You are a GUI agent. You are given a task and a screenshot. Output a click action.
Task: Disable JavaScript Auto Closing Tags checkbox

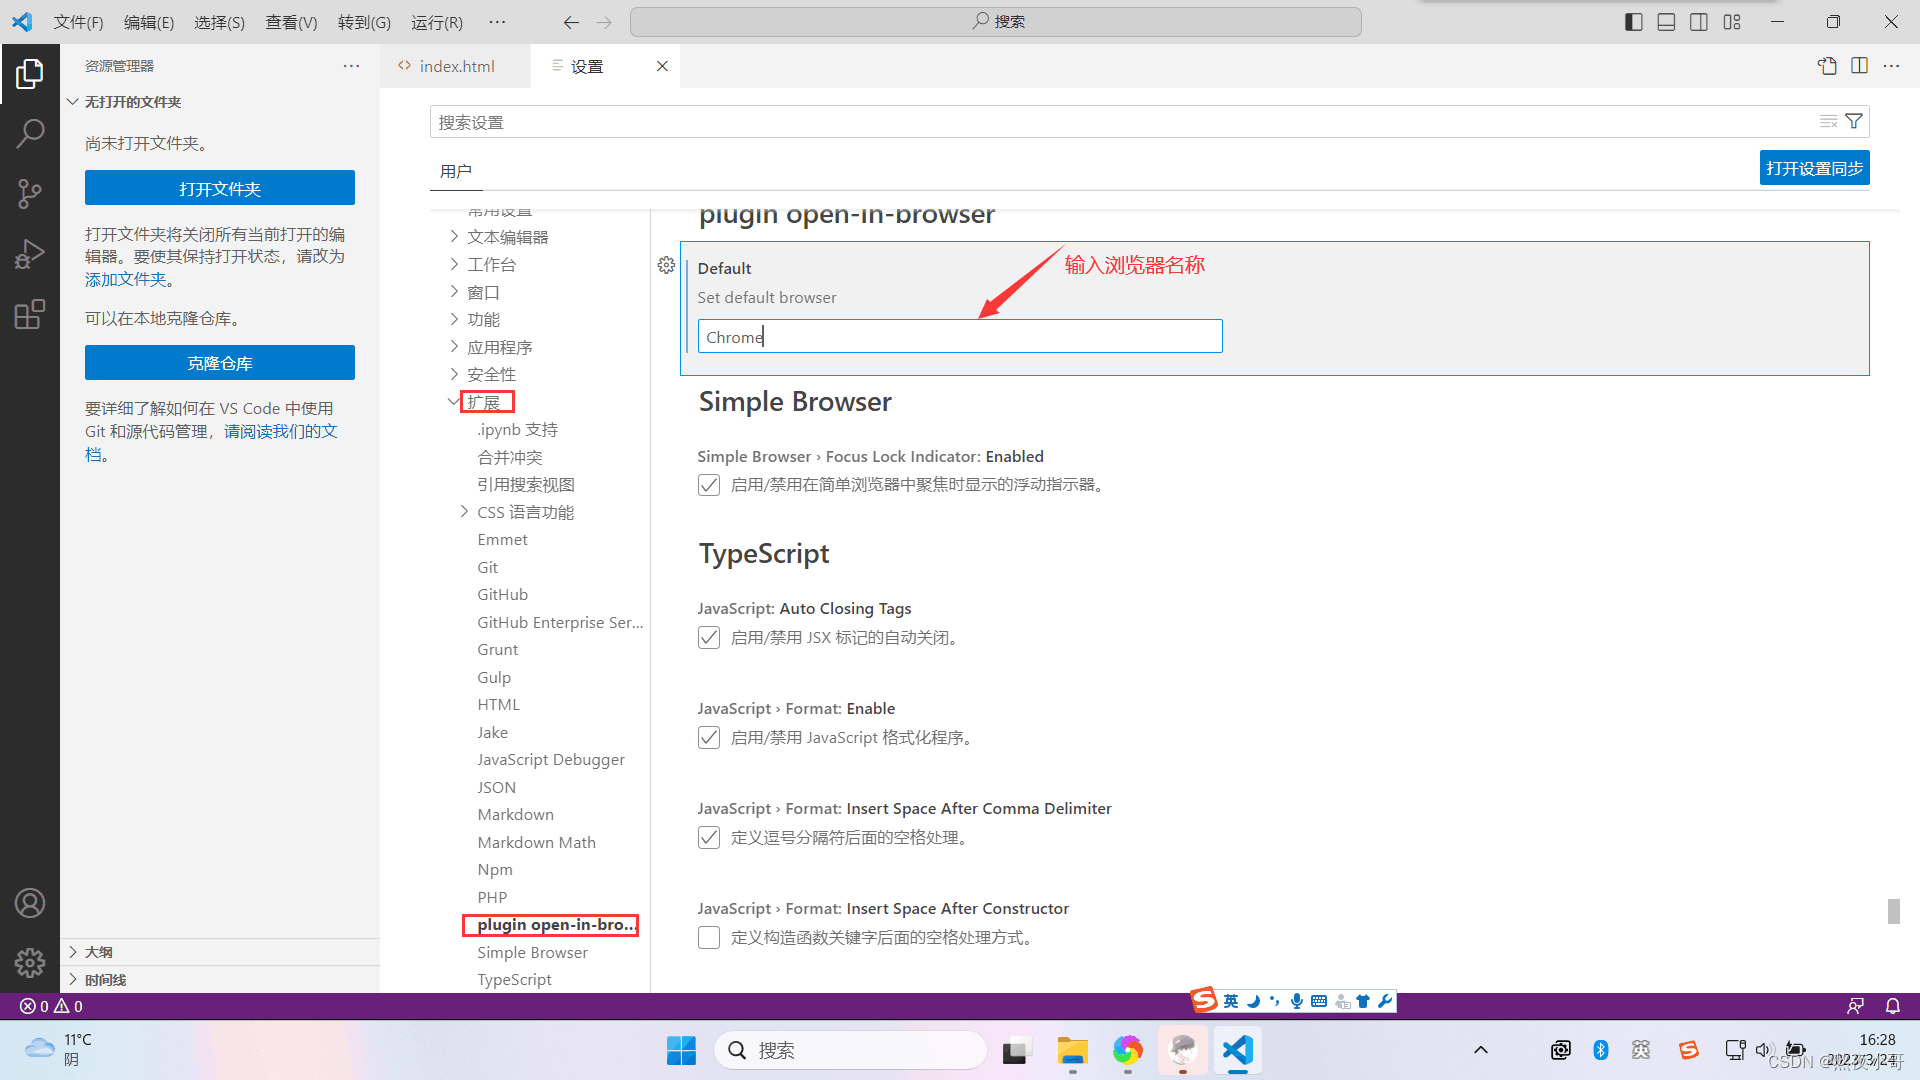click(x=709, y=637)
